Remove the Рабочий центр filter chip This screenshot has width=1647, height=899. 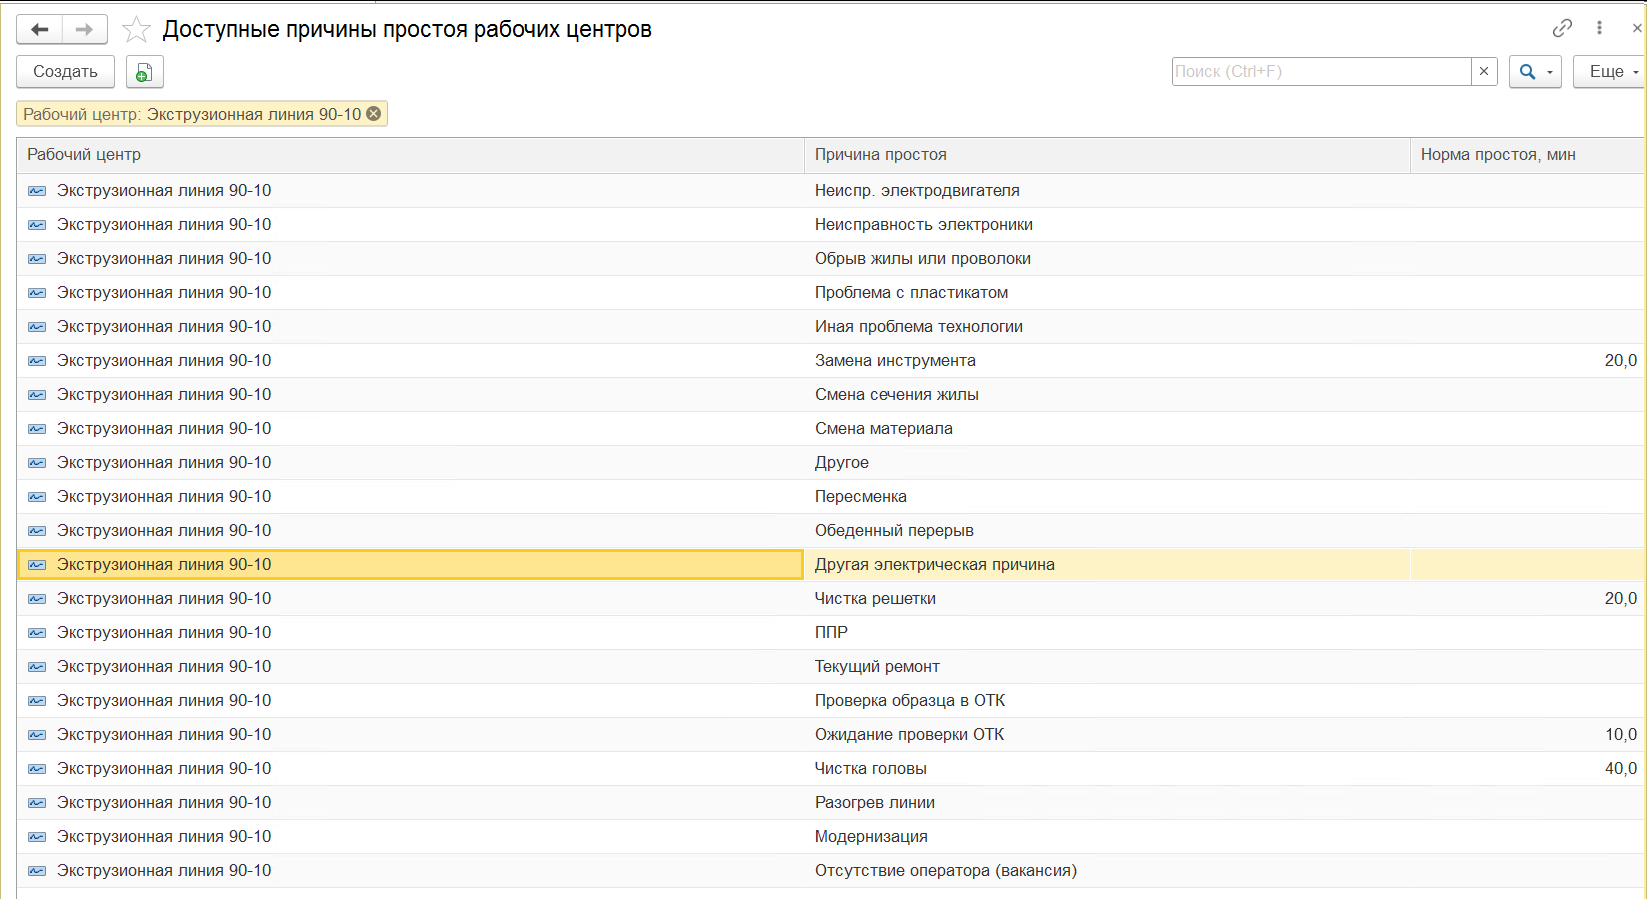[x=374, y=114]
